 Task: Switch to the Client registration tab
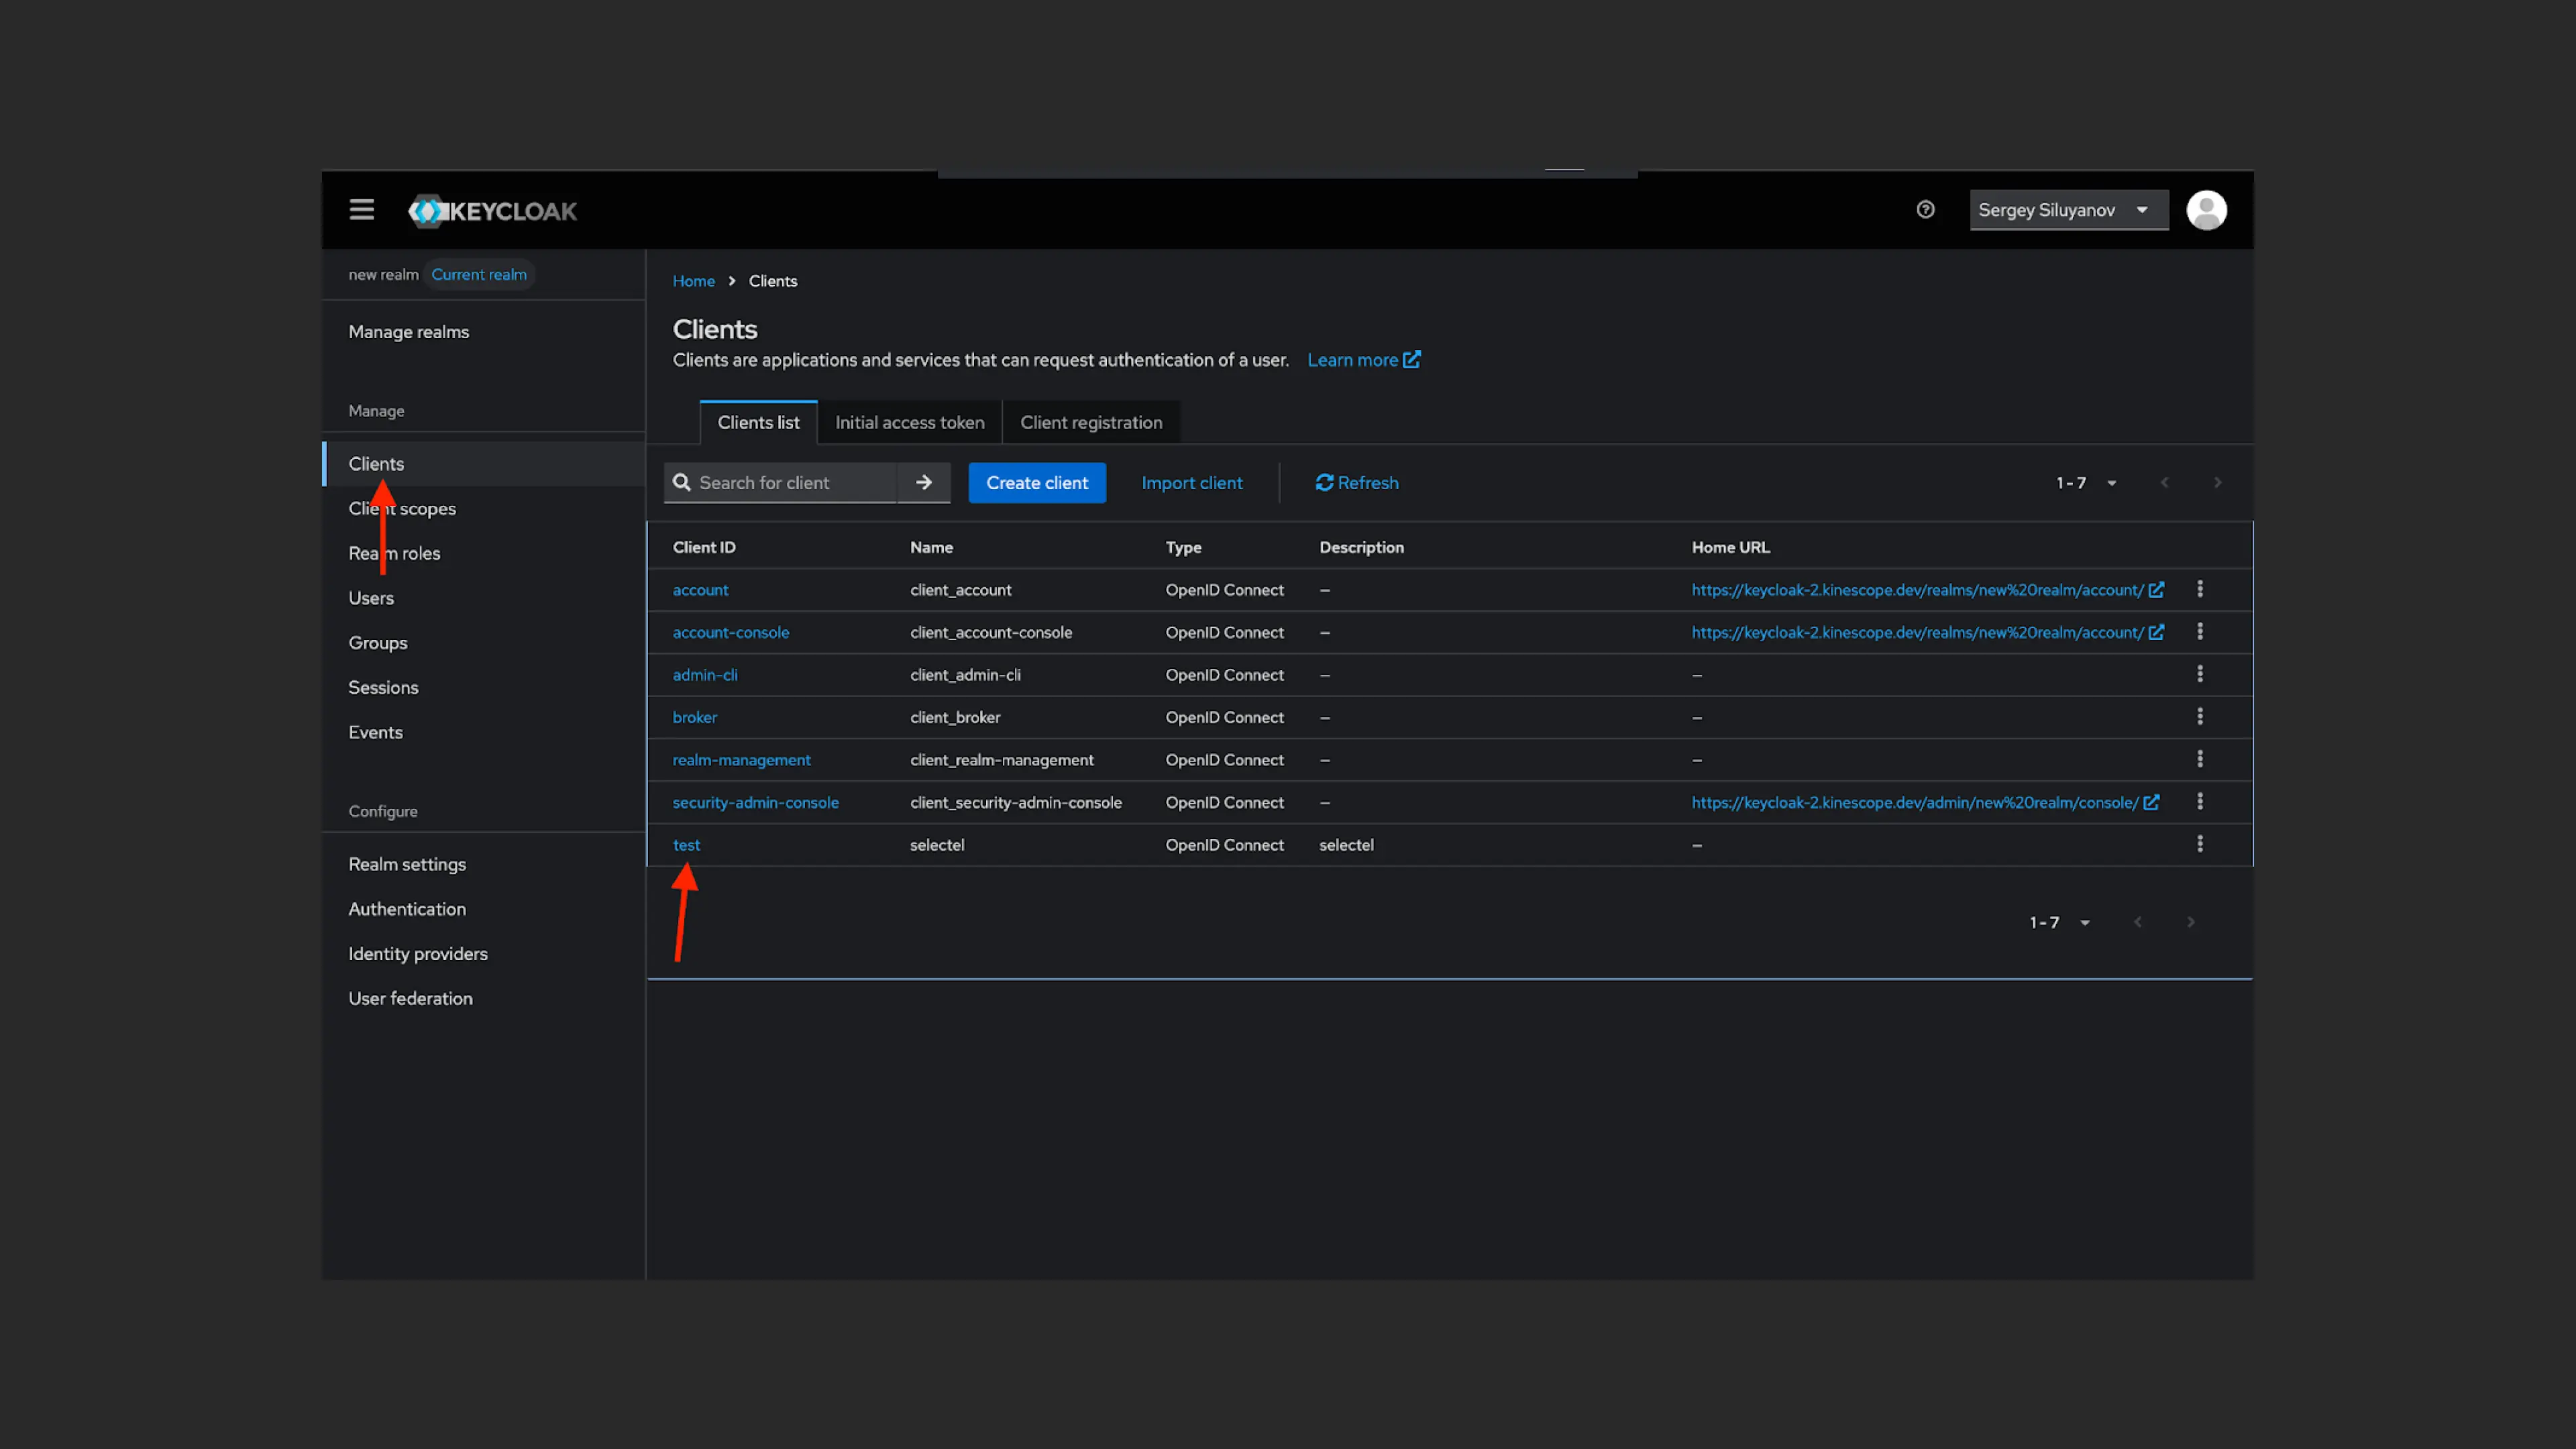(x=1091, y=422)
